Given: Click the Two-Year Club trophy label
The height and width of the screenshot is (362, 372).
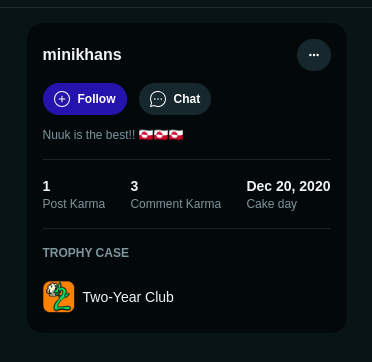Looking at the screenshot, I should (x=128, y=297).
